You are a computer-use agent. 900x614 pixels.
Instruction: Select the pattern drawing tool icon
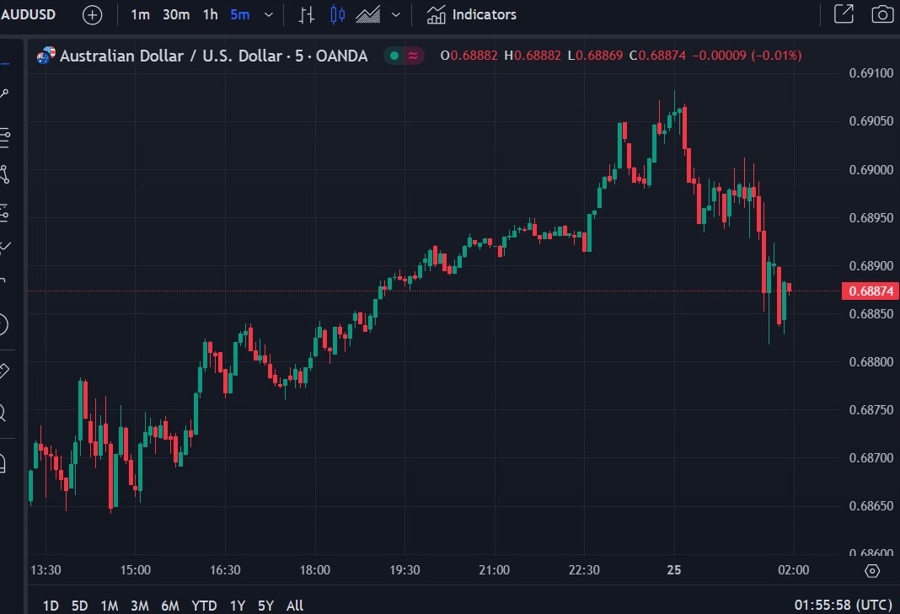click(5, 175)
